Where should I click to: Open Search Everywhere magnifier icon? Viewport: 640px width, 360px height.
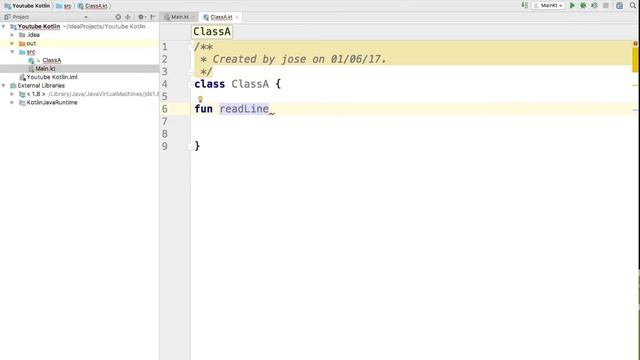[x=633, y=5]
